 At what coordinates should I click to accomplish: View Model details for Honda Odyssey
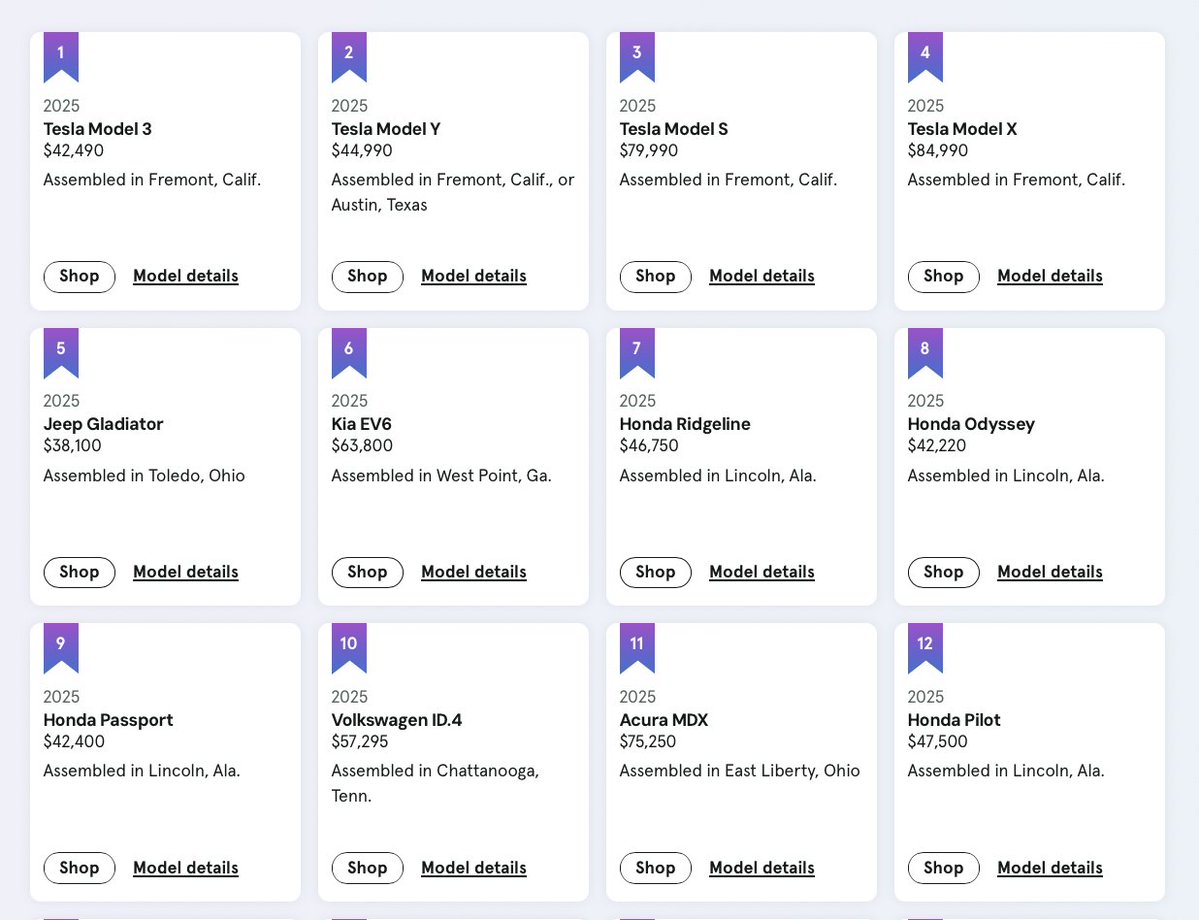[1050, 572]
